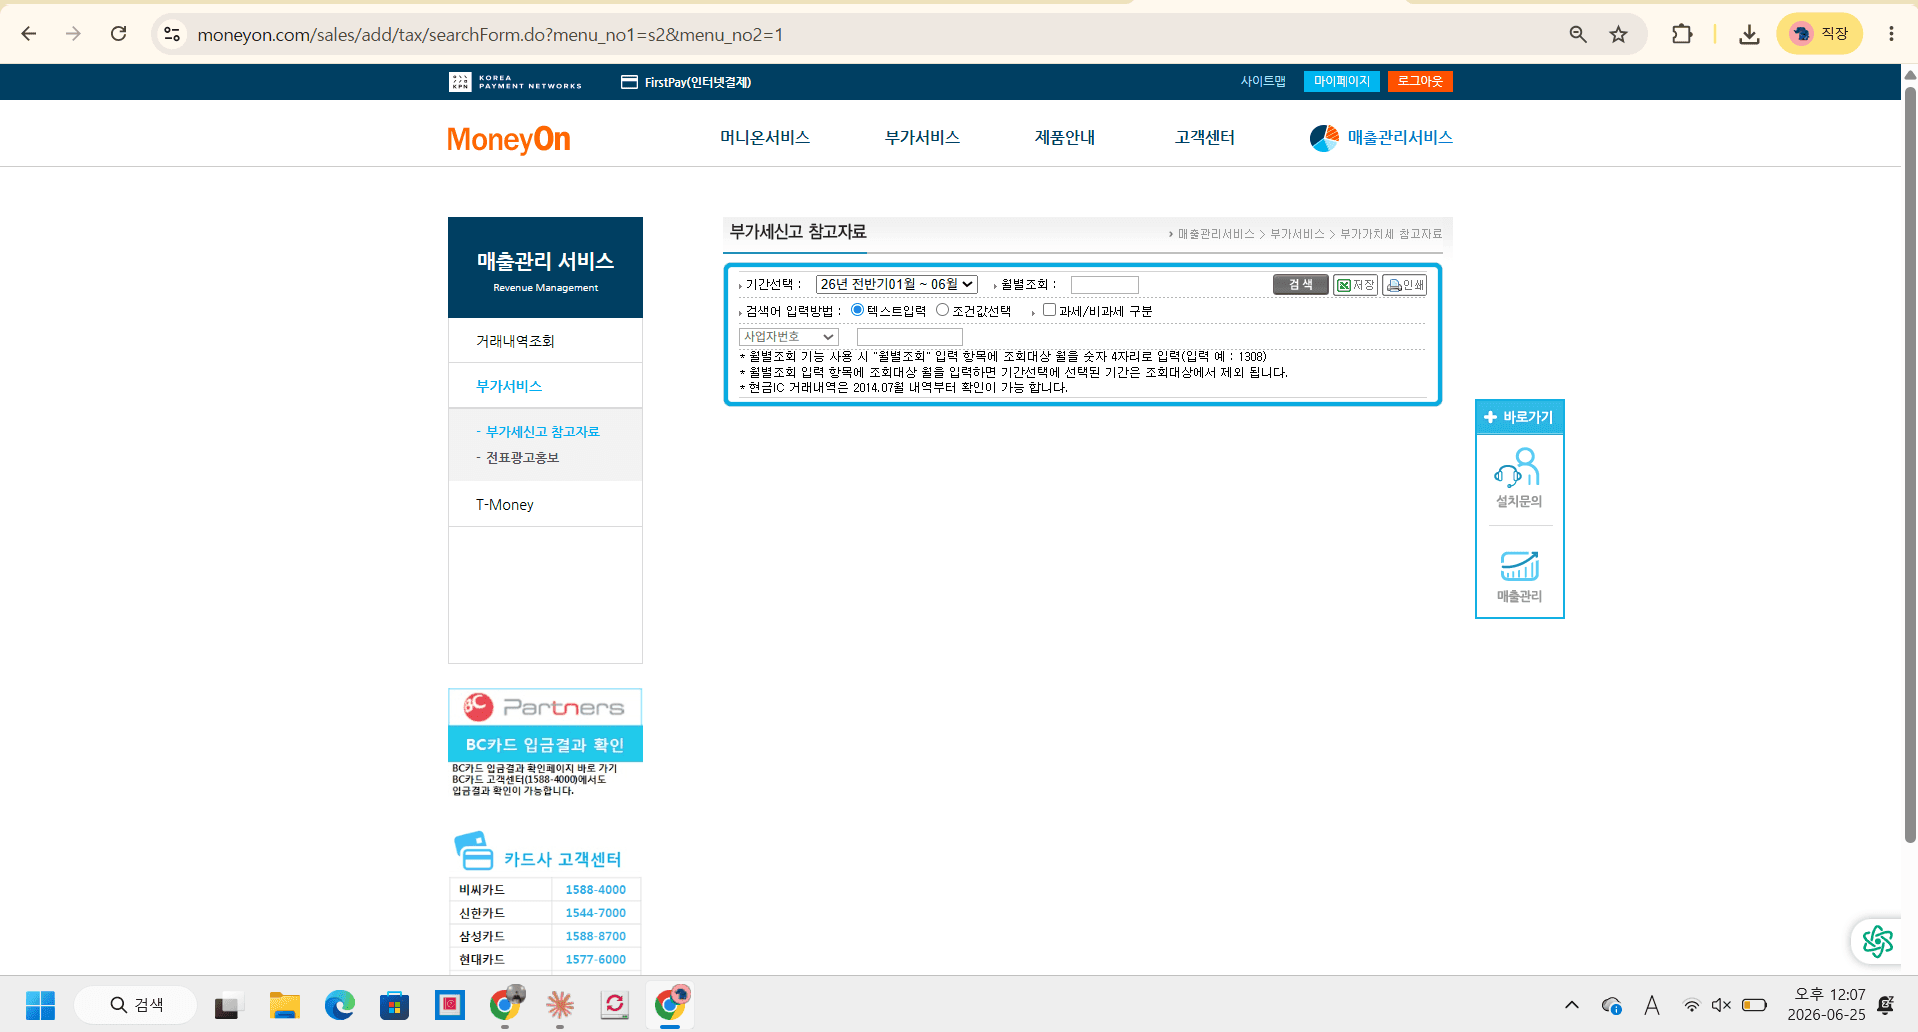This screenshot has height=1032, width=1918.
Task: Click the page vertical scrollbar
Action: tap(1910, 465)
